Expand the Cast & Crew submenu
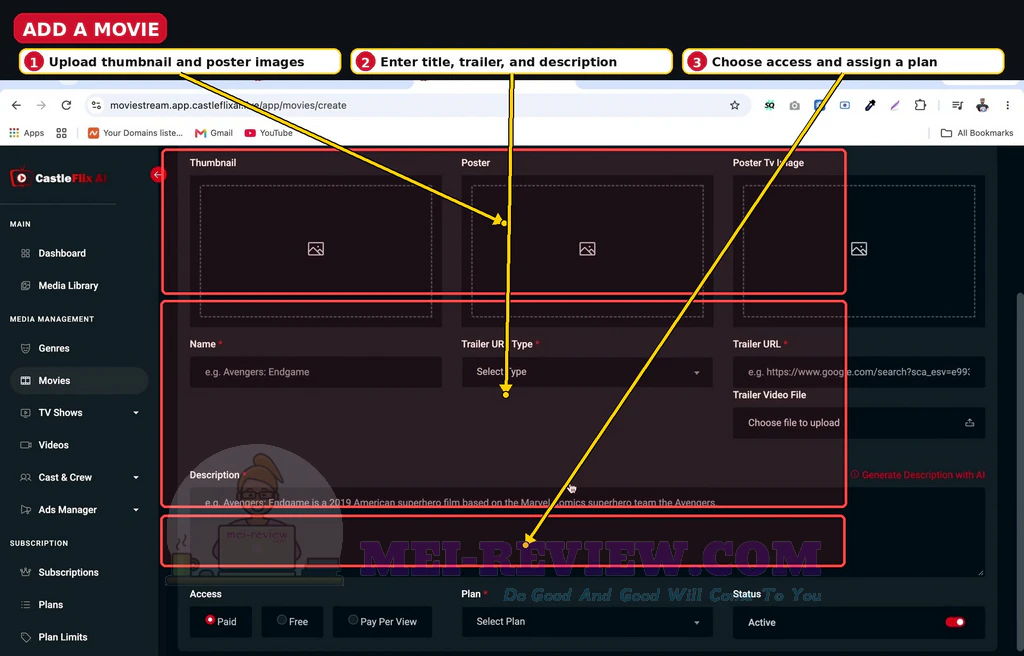The height and width of the screenshot is (656, 1024). pos(136,478)
